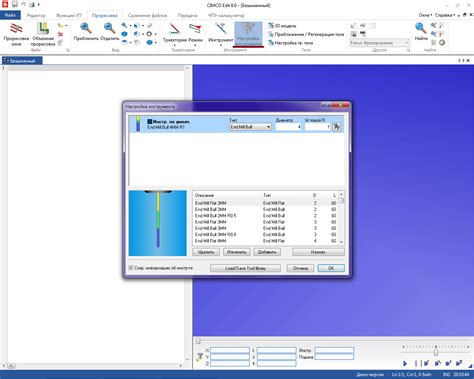Toggle the Сохр. информацию об инстр-те checkbox
474x379 pixels.
(x=131, y=268)
